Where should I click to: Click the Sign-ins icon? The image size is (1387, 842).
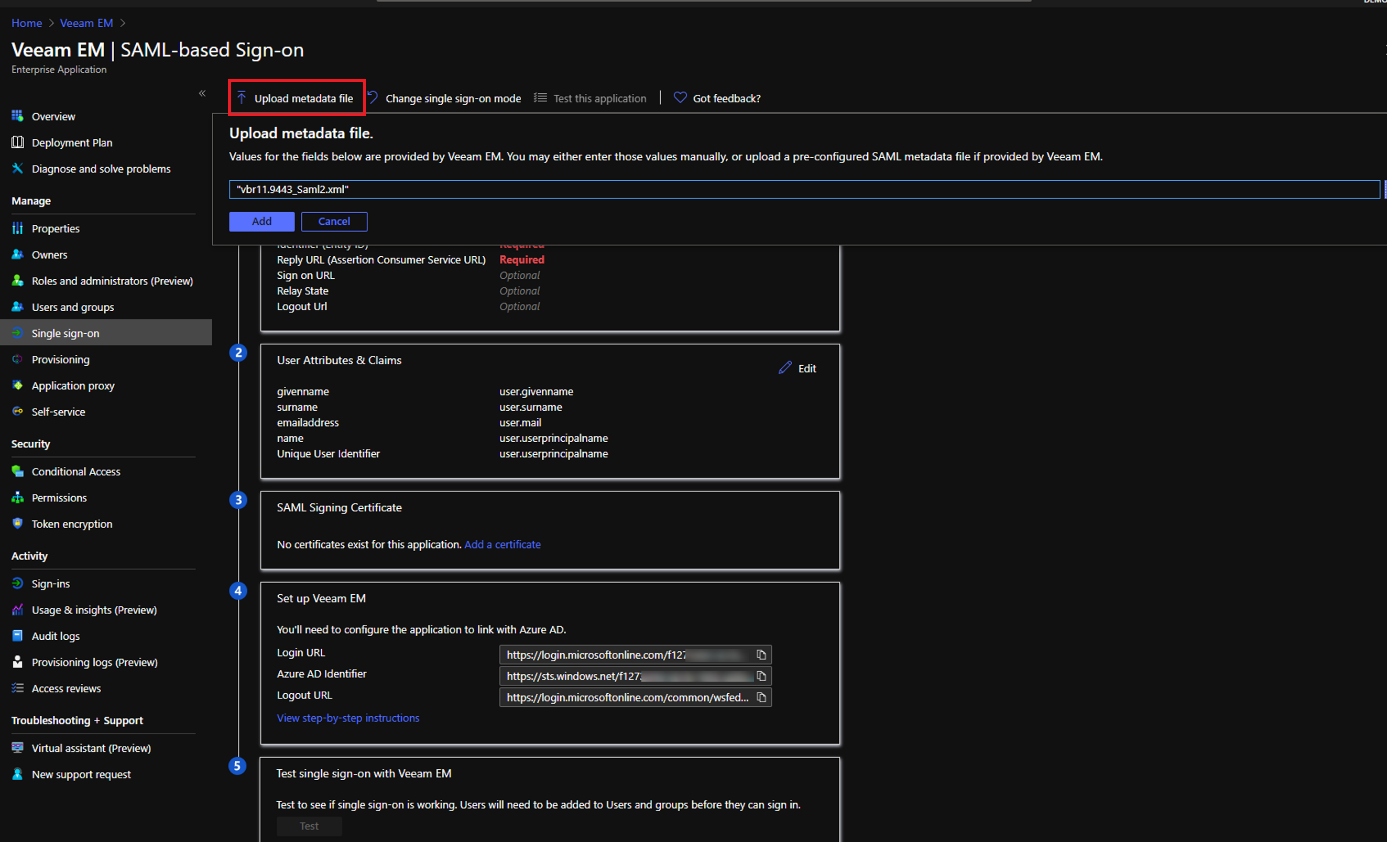tap(17, 583)
